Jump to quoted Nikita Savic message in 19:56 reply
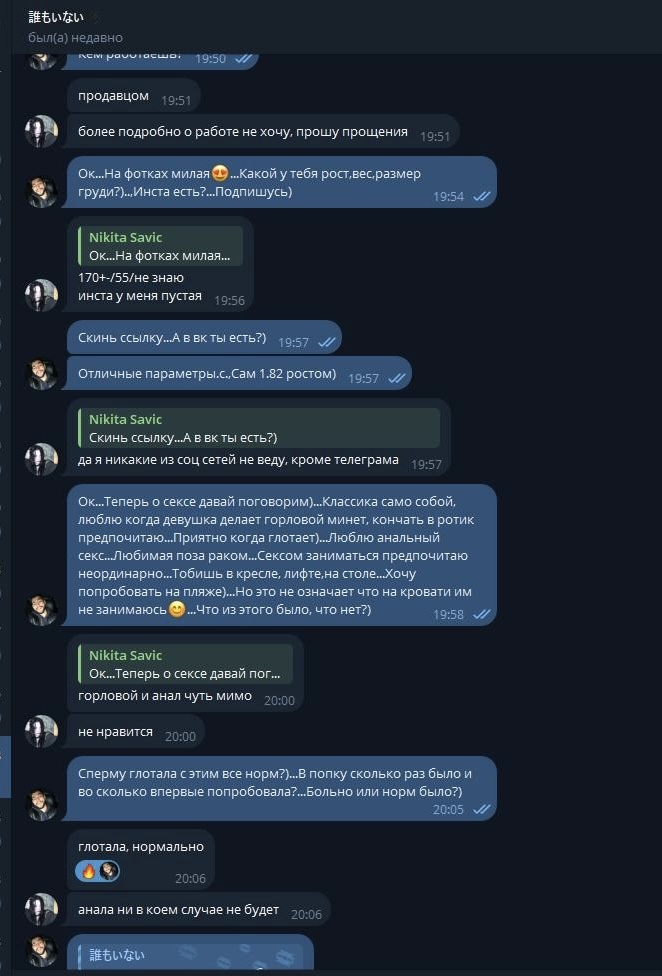This screenshot has height=976, width=662. point(160,246)
